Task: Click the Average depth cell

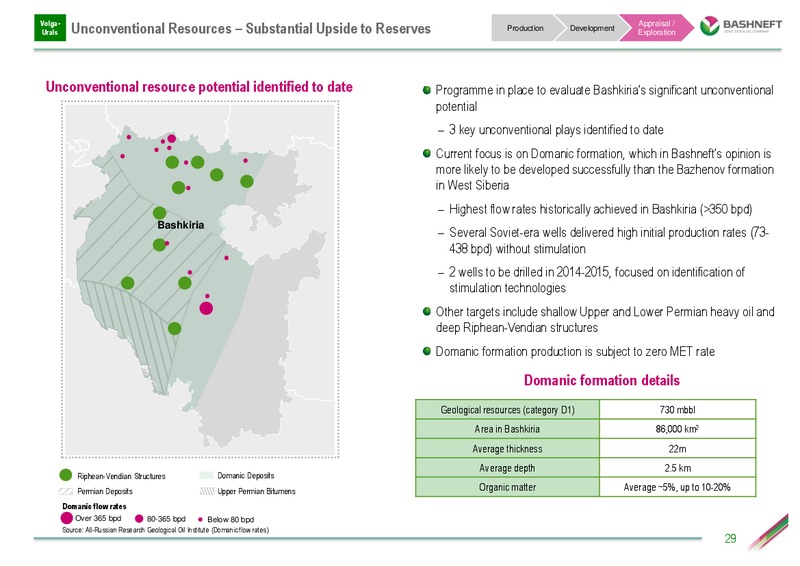Action: coord(508,468)
